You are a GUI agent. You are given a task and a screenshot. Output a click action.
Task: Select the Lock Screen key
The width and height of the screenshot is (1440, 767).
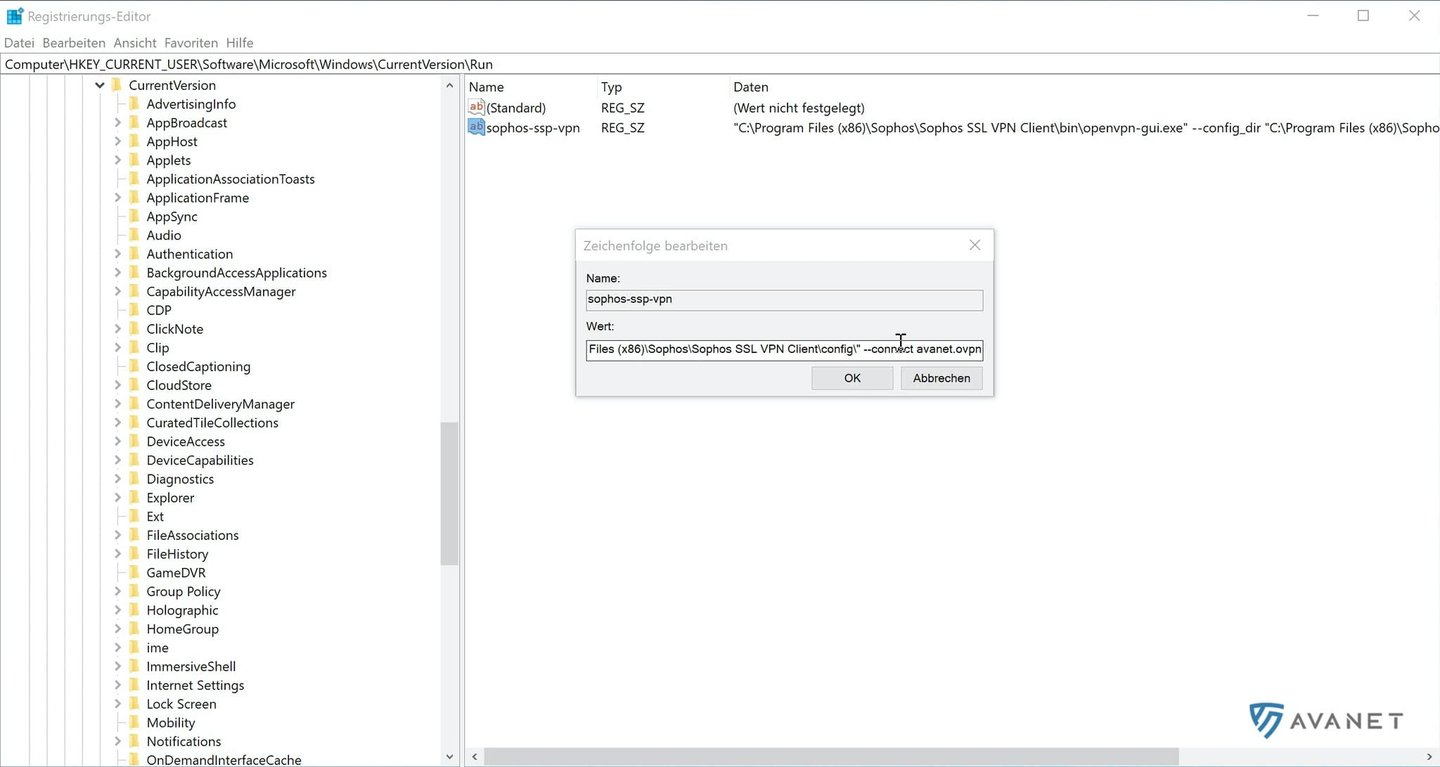tap(181, 704)
